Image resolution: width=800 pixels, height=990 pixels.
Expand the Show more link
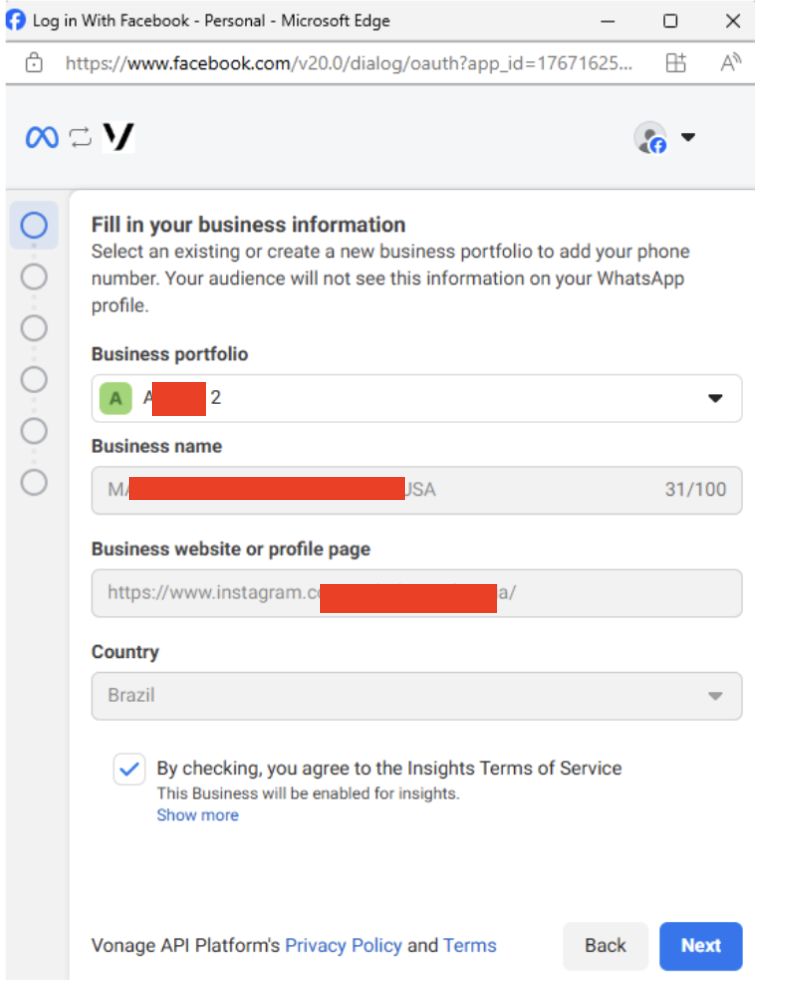tap(198, 815)
